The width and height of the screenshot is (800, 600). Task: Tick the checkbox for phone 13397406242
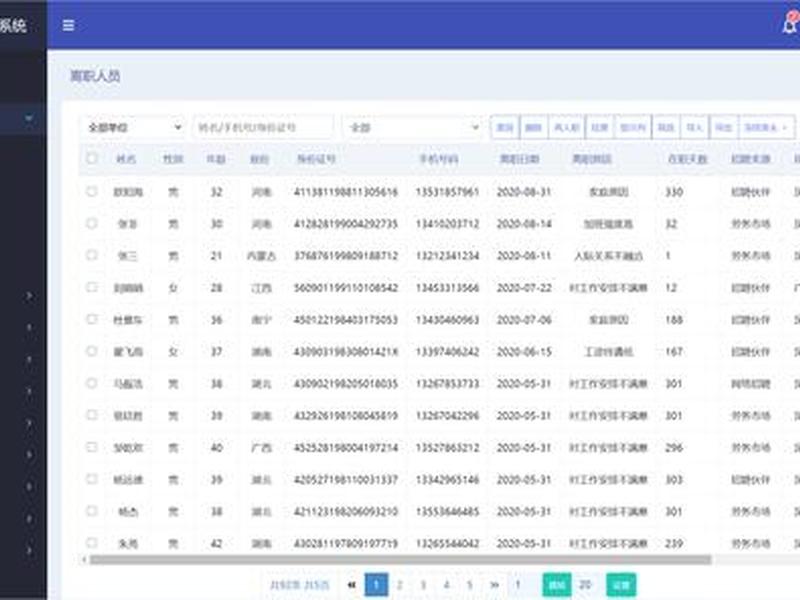pyautogui.click(x=92, y=351)
